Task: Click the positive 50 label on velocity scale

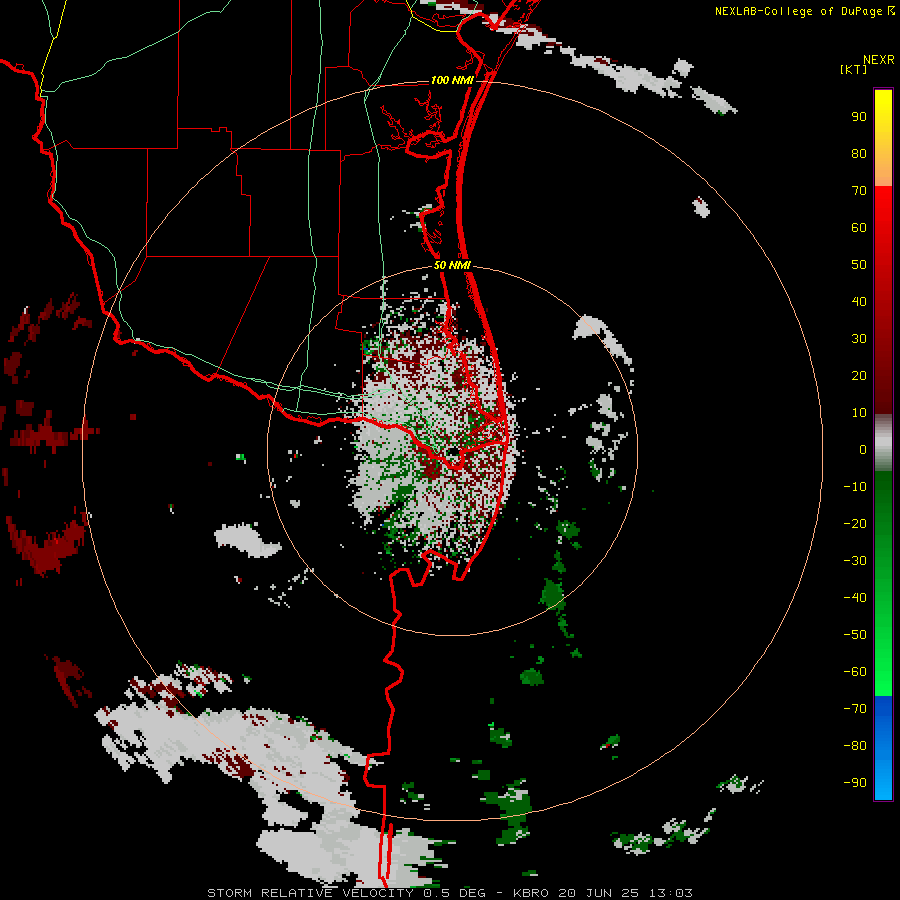Action: coord(859,265)
